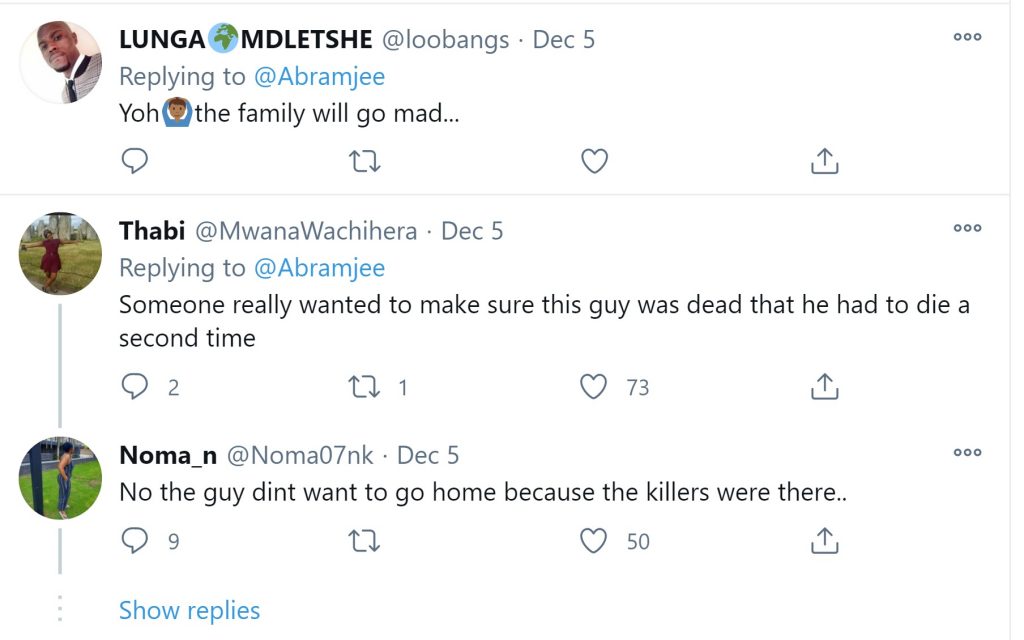The width and height of the screenshot is (1024, 640).
Task: Share Noma_n's tweet via share icon
Action: [824, 541]
